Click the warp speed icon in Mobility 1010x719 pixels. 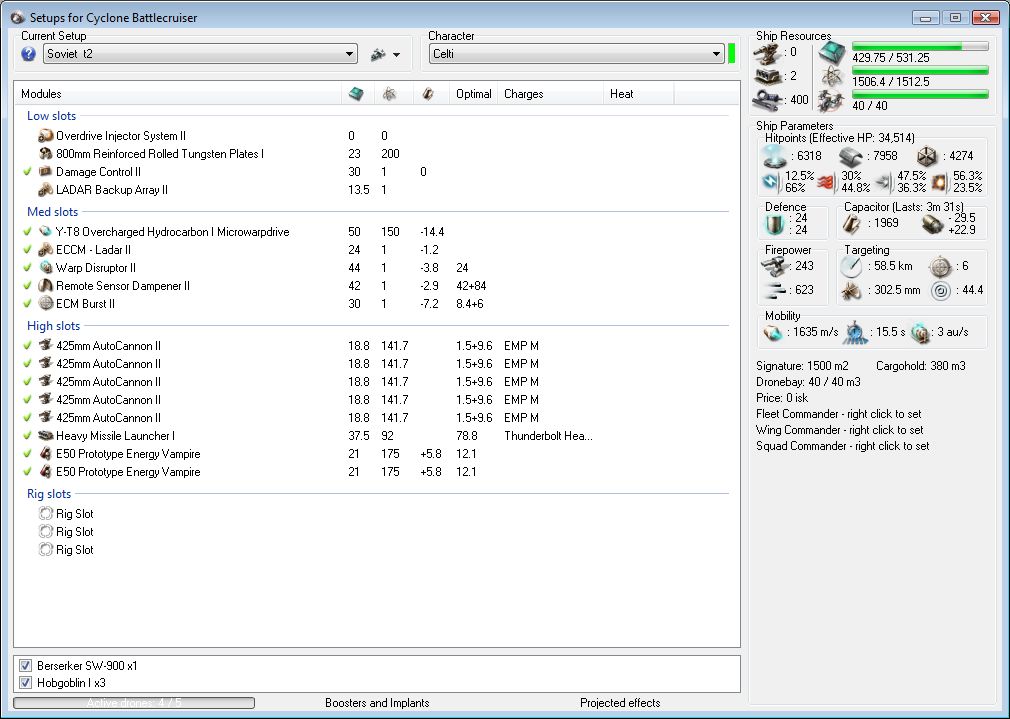click(x=920, y=333)
